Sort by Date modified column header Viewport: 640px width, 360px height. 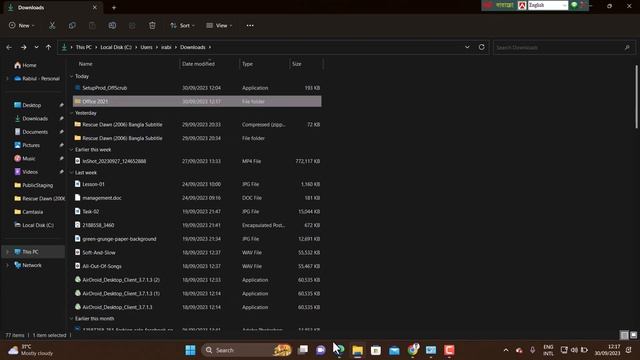pos(198,64)
